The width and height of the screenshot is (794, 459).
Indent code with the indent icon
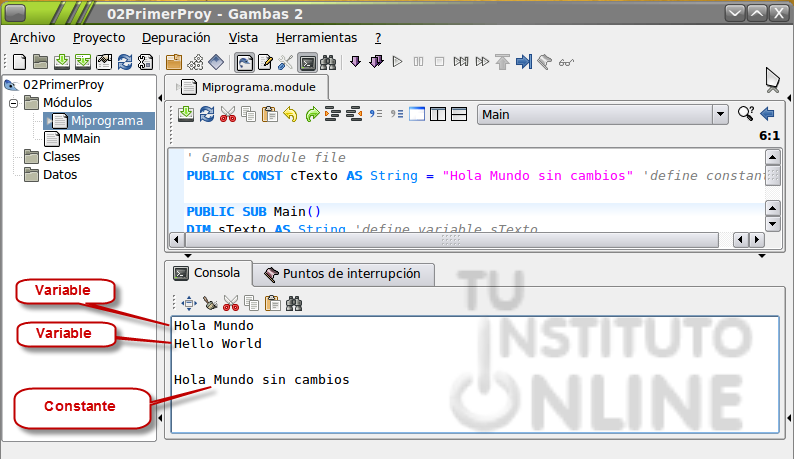pos(333,114)
